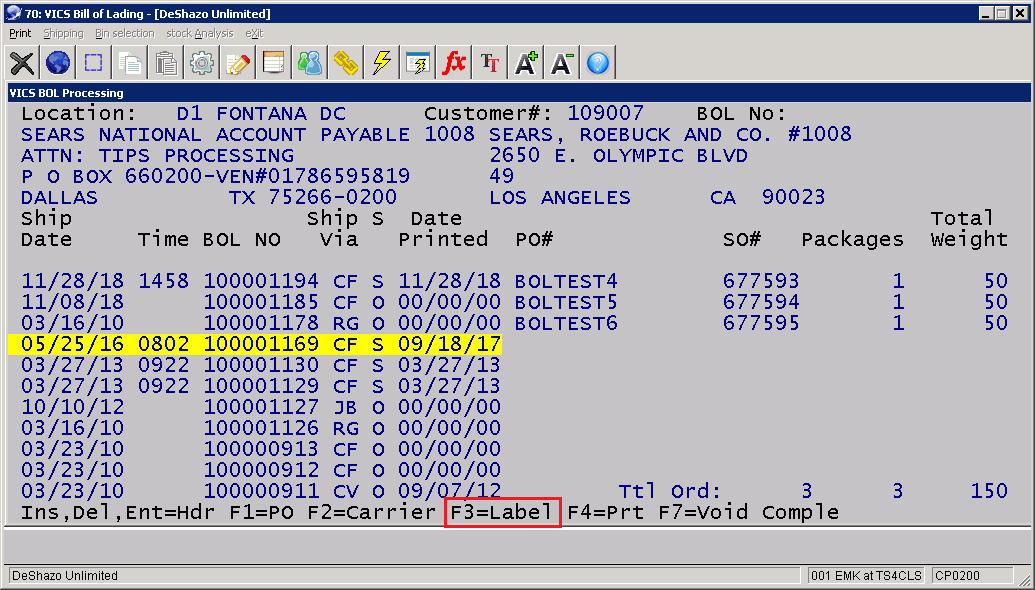The height and width of the screenshot is (590, 1035).
Task: Click the paste clipboard toolbar icon
Action: 166,63
